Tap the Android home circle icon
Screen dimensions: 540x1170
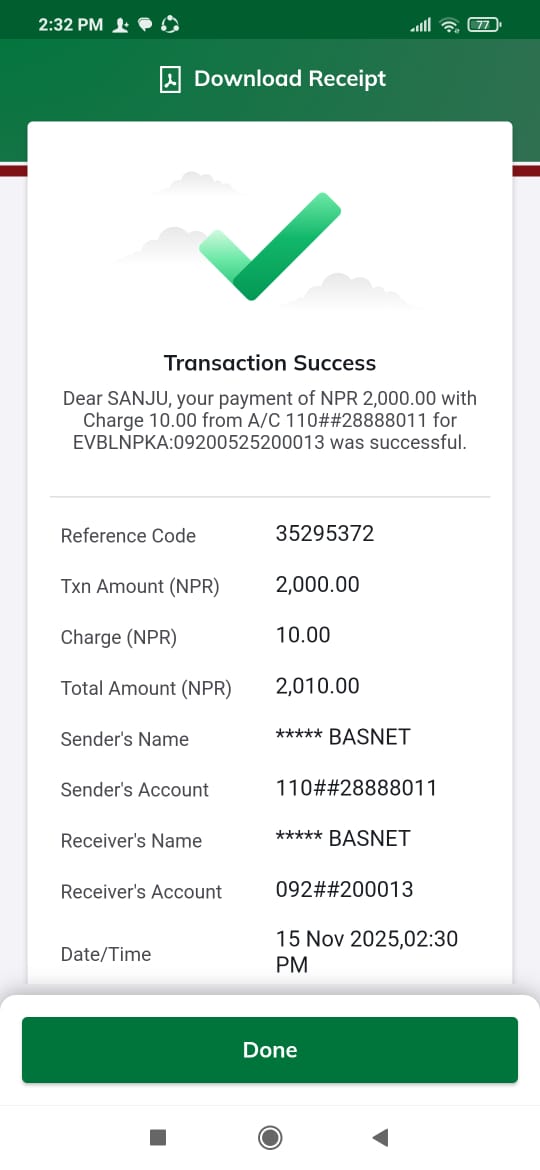tap(270, 1137)
